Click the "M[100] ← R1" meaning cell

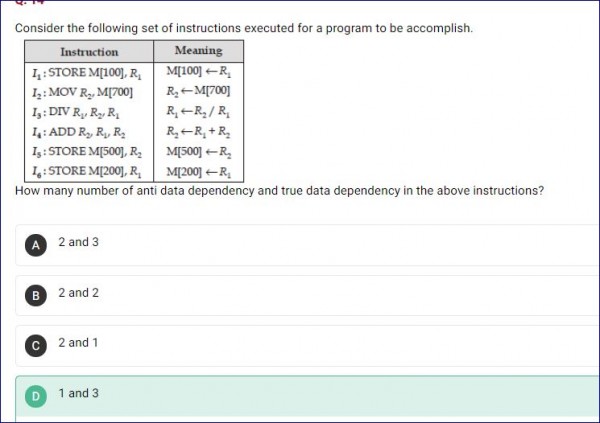tap(198, 73)
